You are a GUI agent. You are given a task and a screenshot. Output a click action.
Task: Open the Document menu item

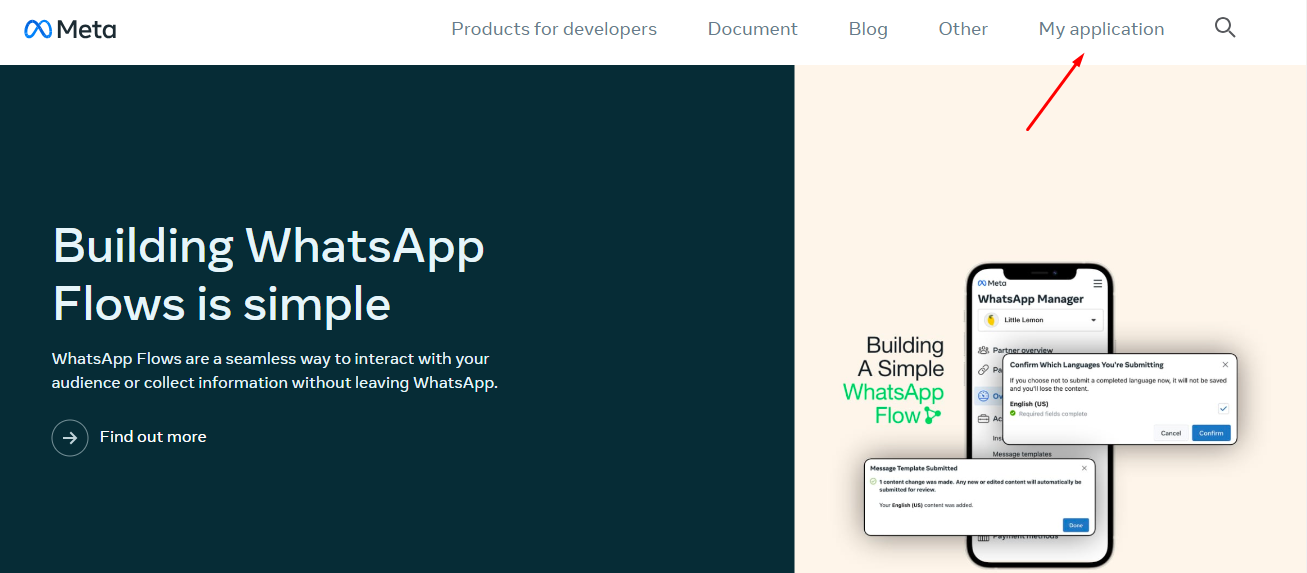(752, 29)
